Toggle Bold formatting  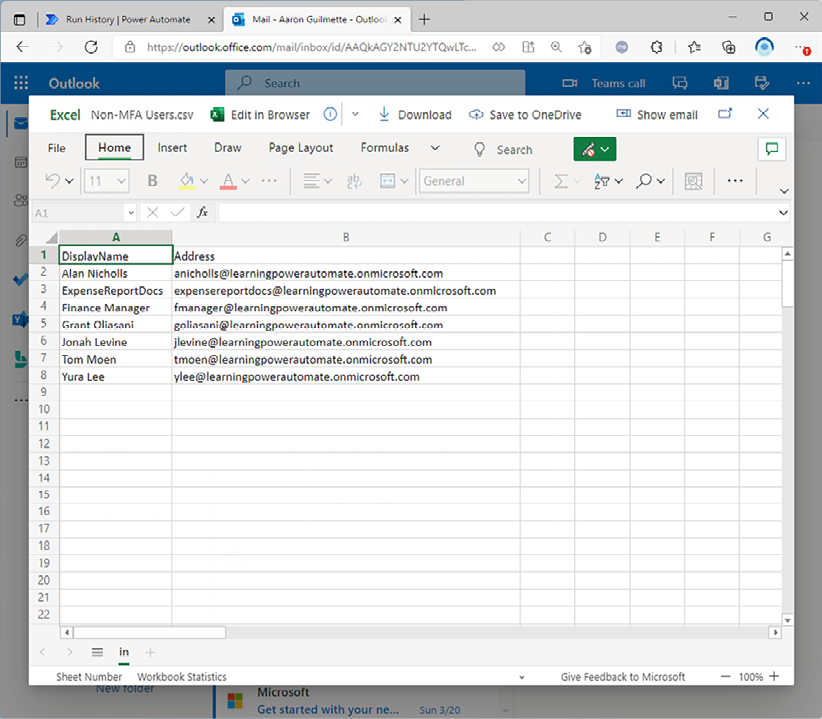coord(153,181)
